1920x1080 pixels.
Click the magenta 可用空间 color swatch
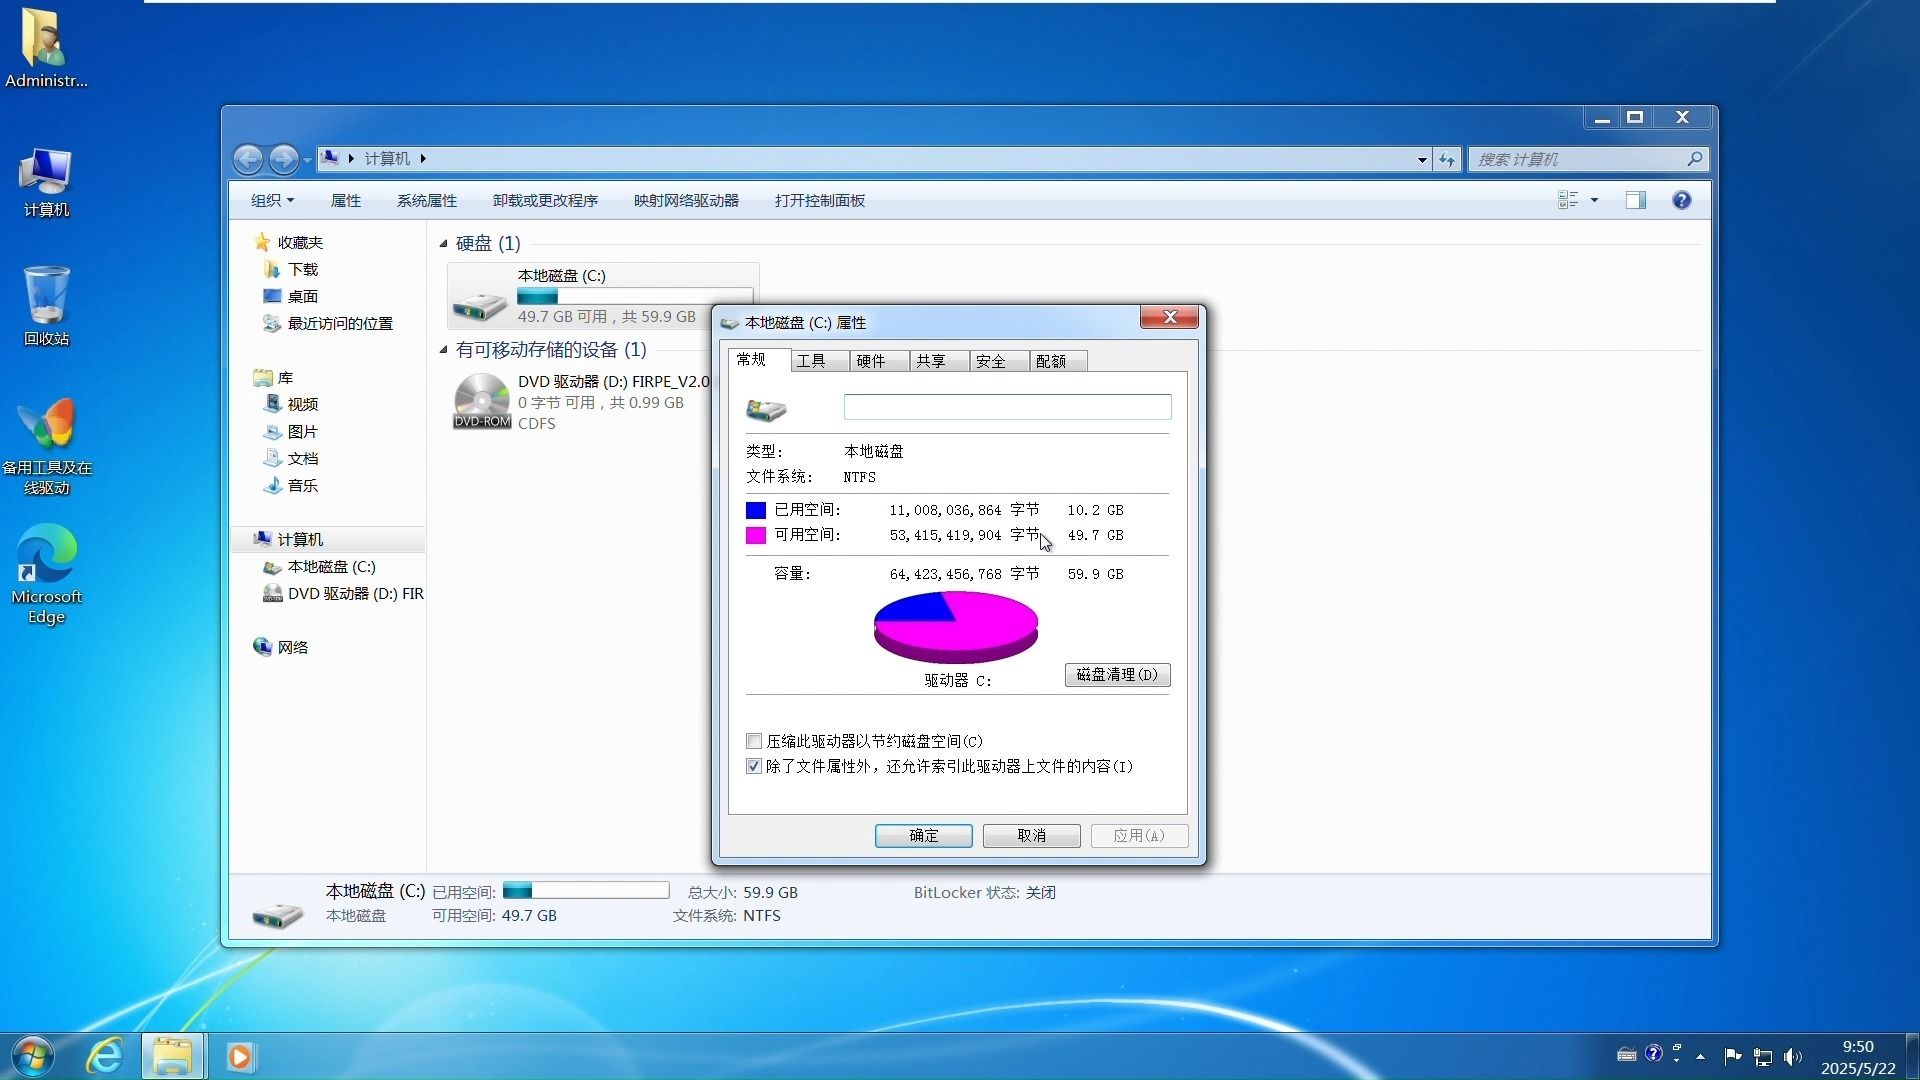[756, 535]
